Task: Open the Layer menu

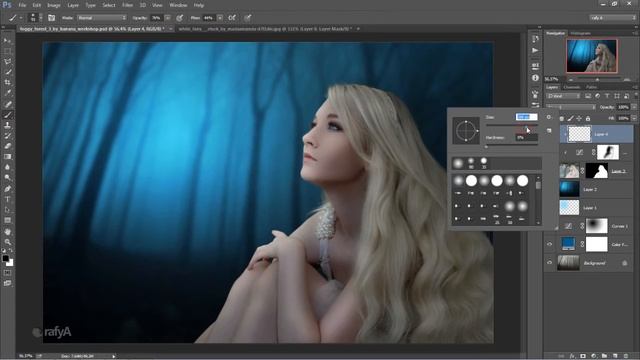Action: click(x=73, y=5)
